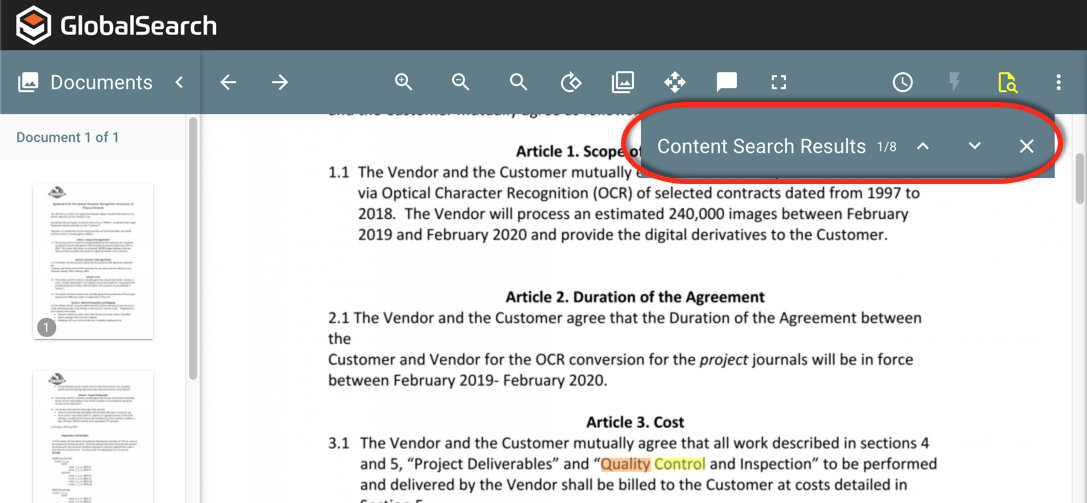The width and height of the screenshot is (1087, 503).
Task: Click the zoom out magnifier icon
Action: click(461, 82)
